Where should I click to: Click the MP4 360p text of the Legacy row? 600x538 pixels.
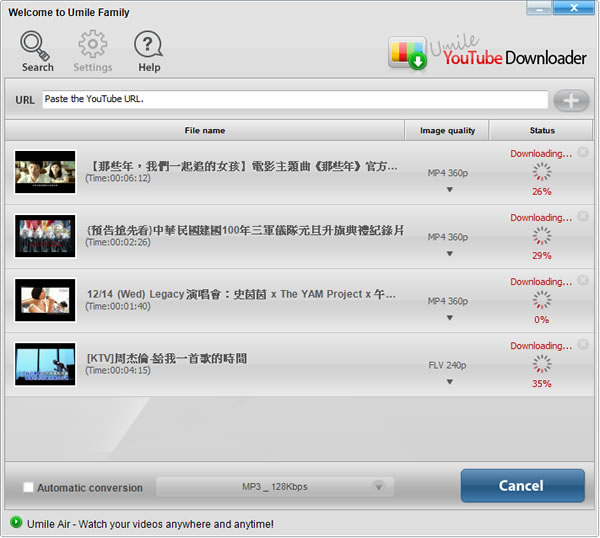click(448, 301)
